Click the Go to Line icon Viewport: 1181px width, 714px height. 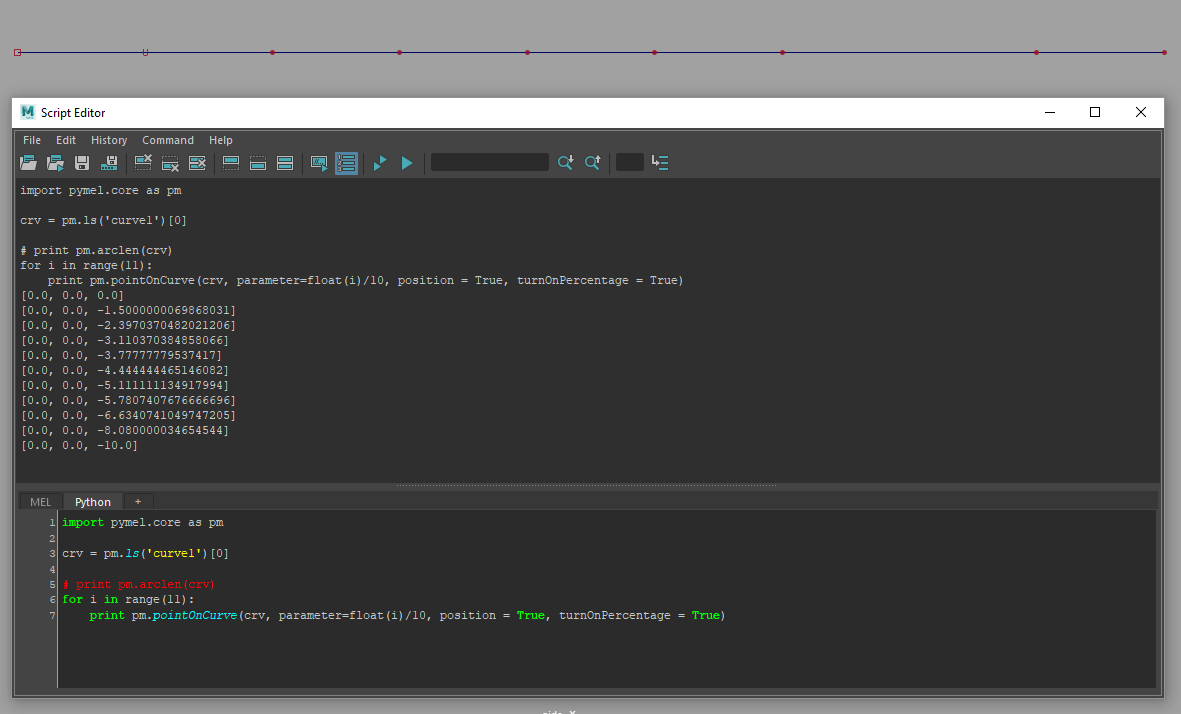click(x=660, y=162)
